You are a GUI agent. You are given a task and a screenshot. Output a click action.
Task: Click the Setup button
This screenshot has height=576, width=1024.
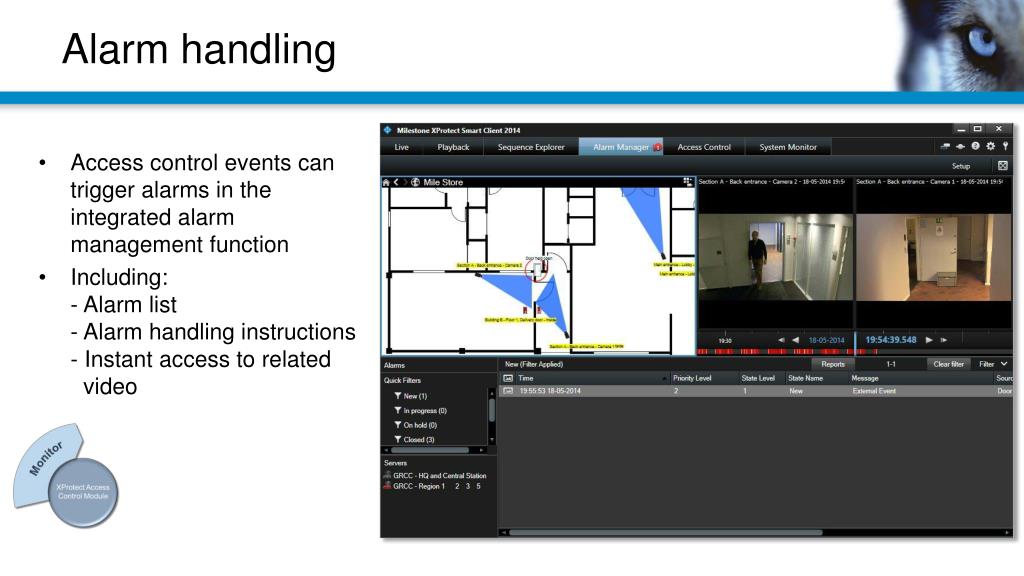[x=961, y=166]
